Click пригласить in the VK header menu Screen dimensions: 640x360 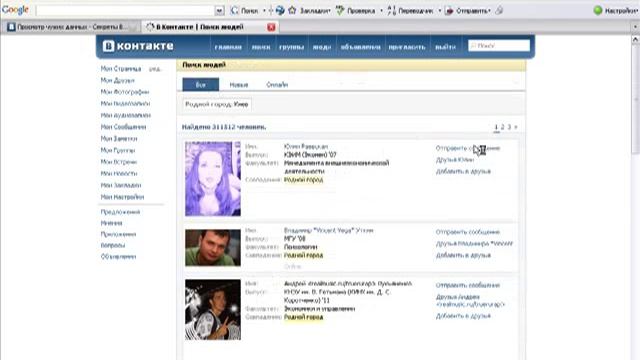(407, 47)
